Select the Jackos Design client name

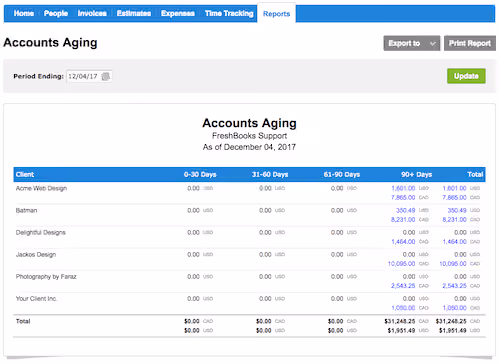pyautogui.click(x=36, y=254)
